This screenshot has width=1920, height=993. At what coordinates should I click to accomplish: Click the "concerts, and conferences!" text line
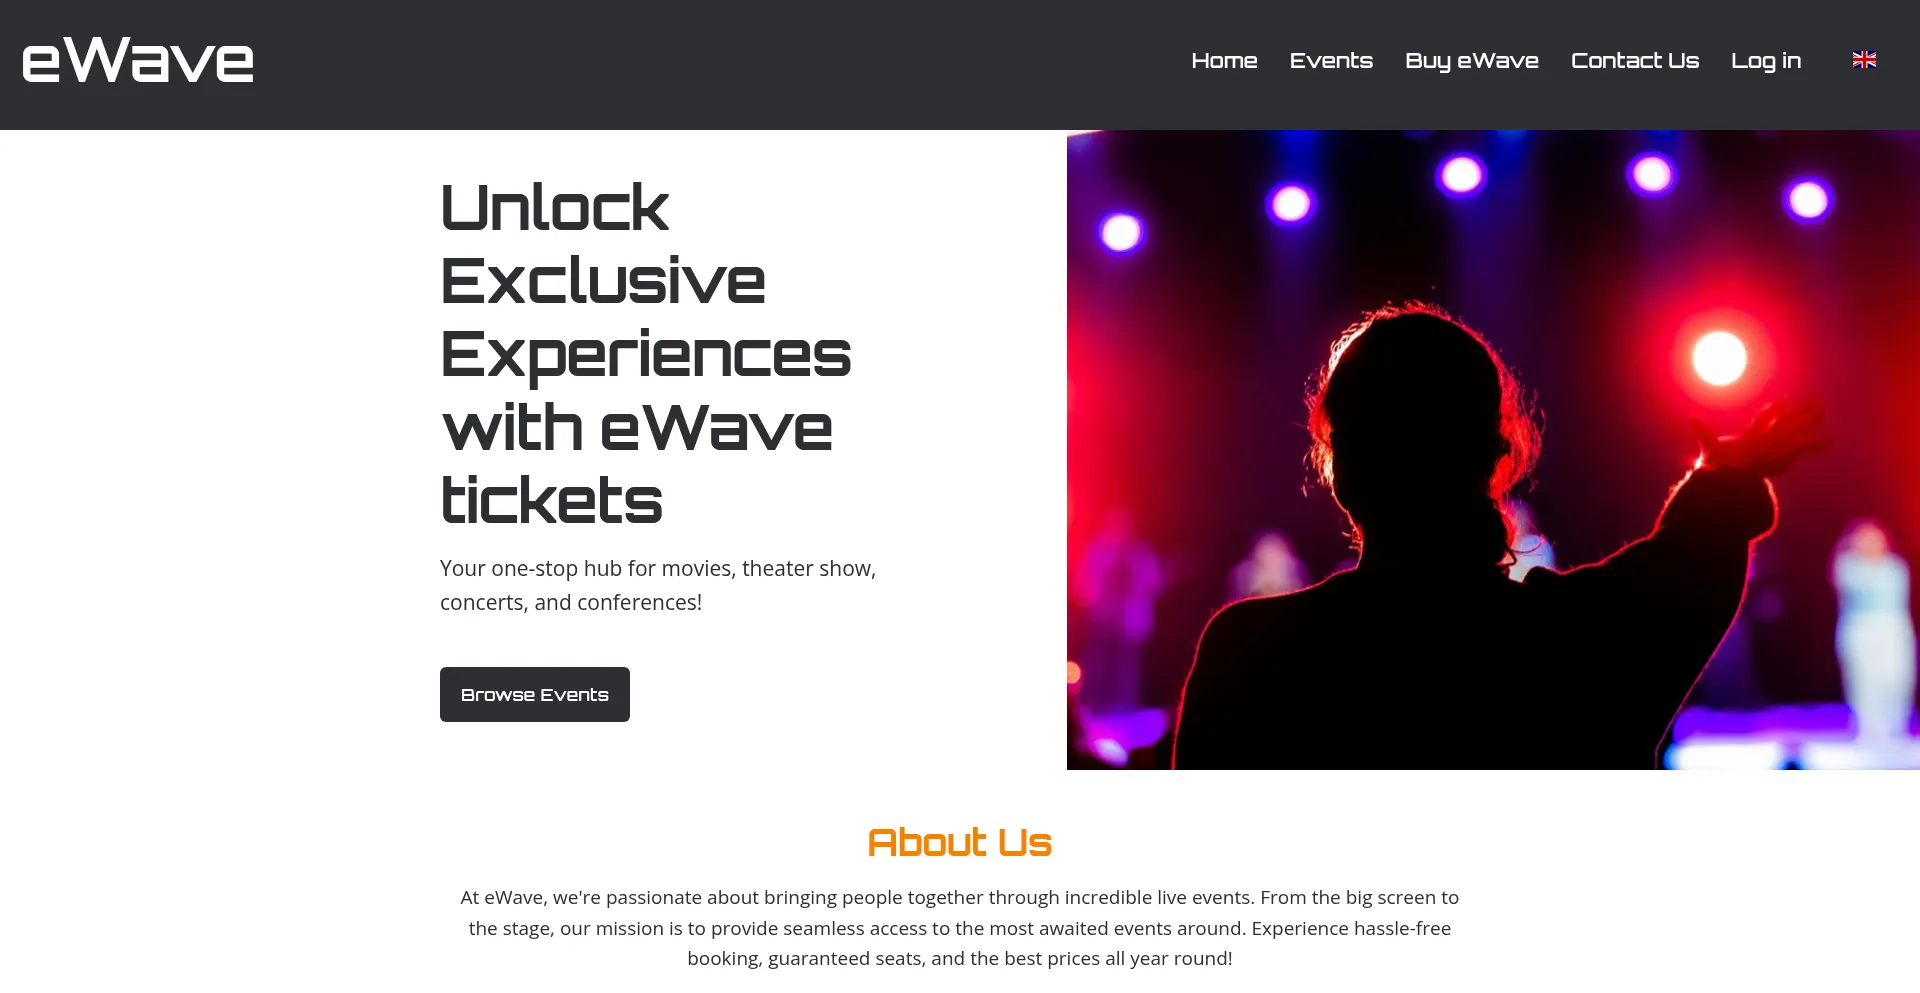[x=571, y=602]
